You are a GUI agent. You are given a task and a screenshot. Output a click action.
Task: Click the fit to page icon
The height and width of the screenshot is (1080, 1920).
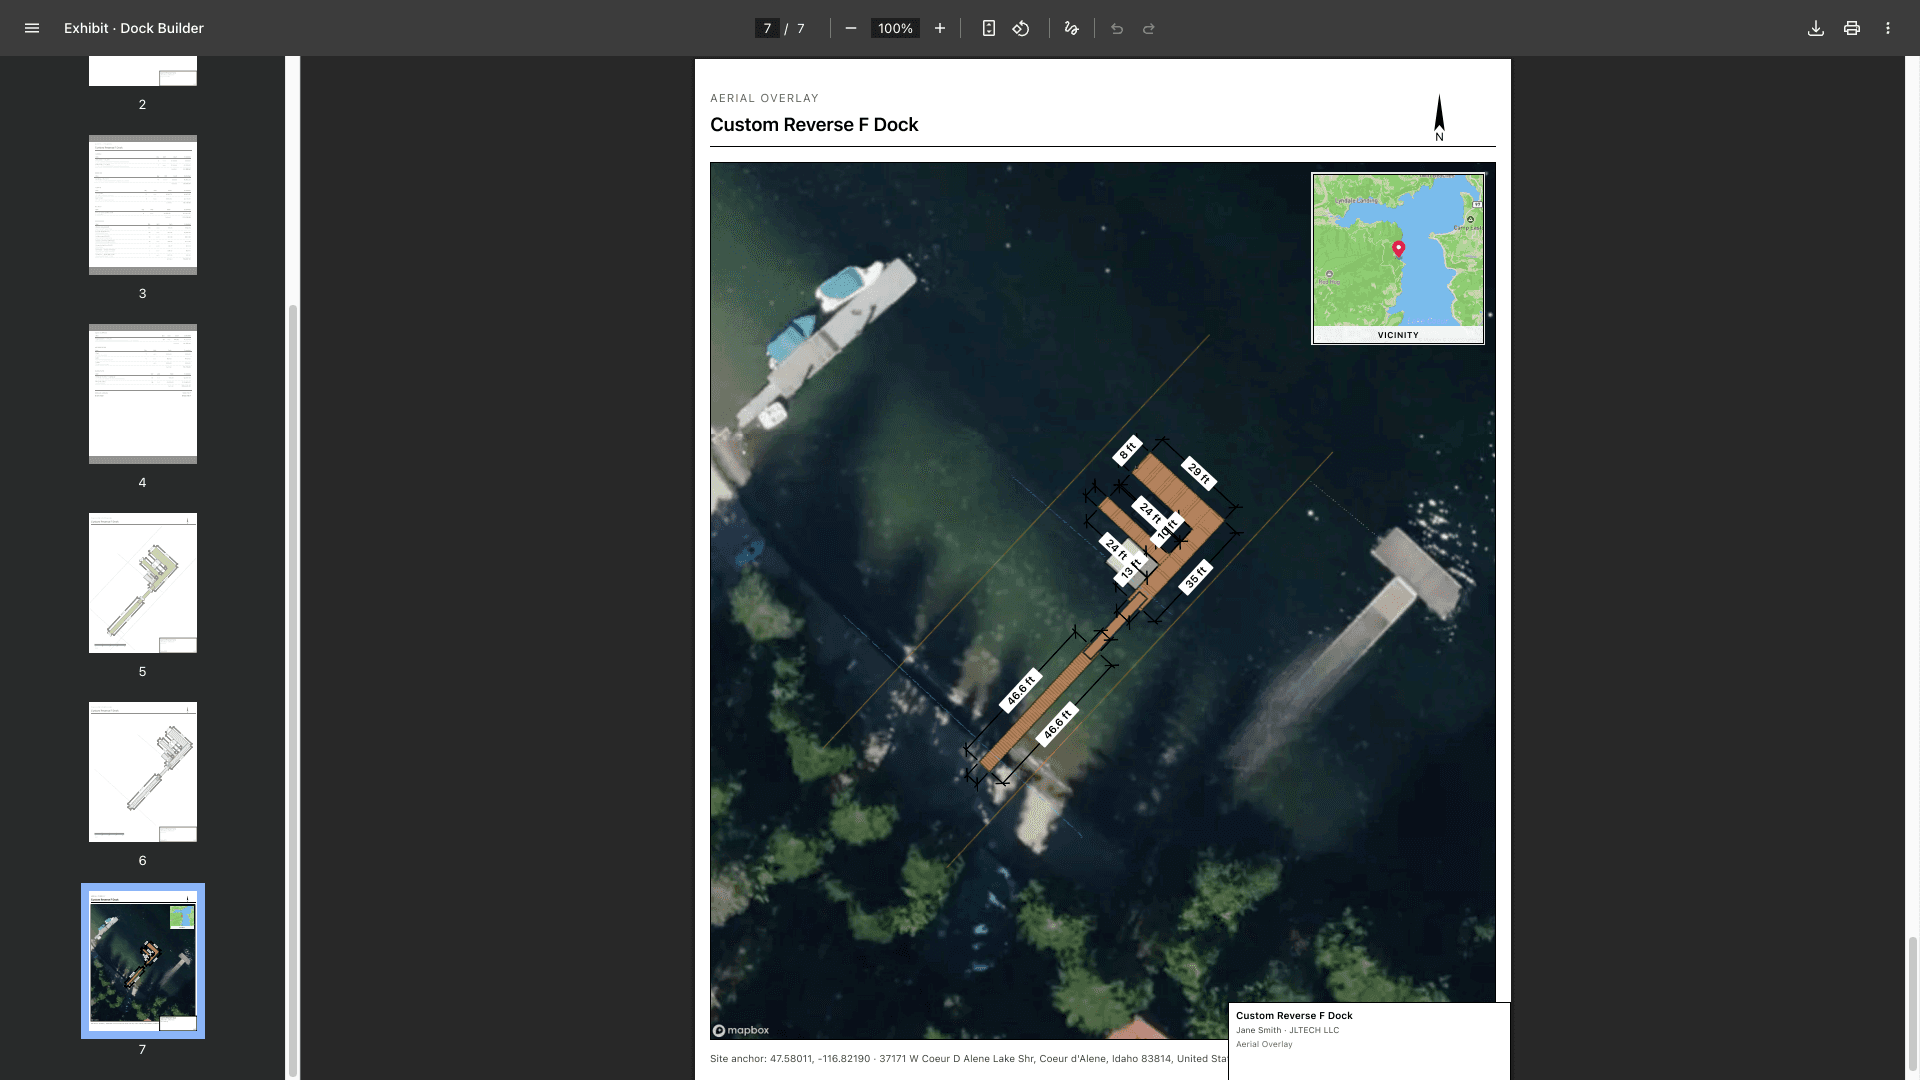pyautogui.click(x=988, y=28)
